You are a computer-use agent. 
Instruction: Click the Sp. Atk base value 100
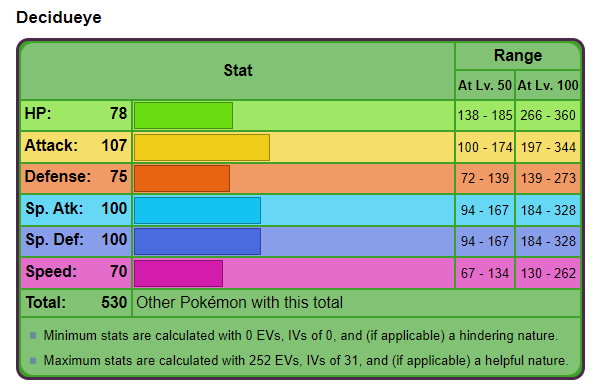click(x=114, y=209)
